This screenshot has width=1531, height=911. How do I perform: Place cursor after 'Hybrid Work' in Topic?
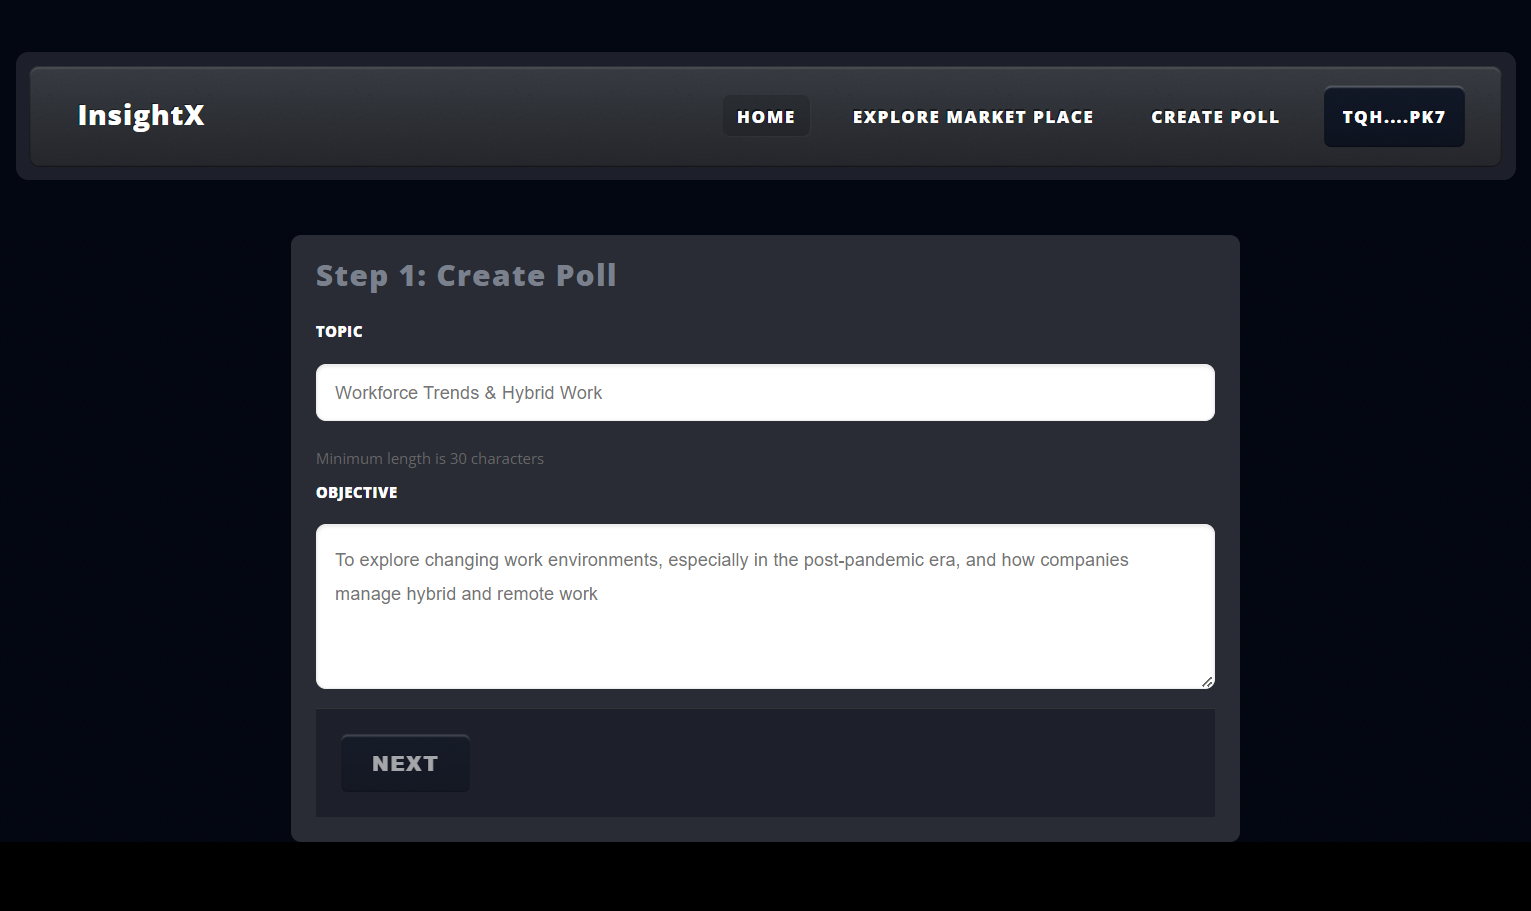pyautogui.click(x=604, y=393)
